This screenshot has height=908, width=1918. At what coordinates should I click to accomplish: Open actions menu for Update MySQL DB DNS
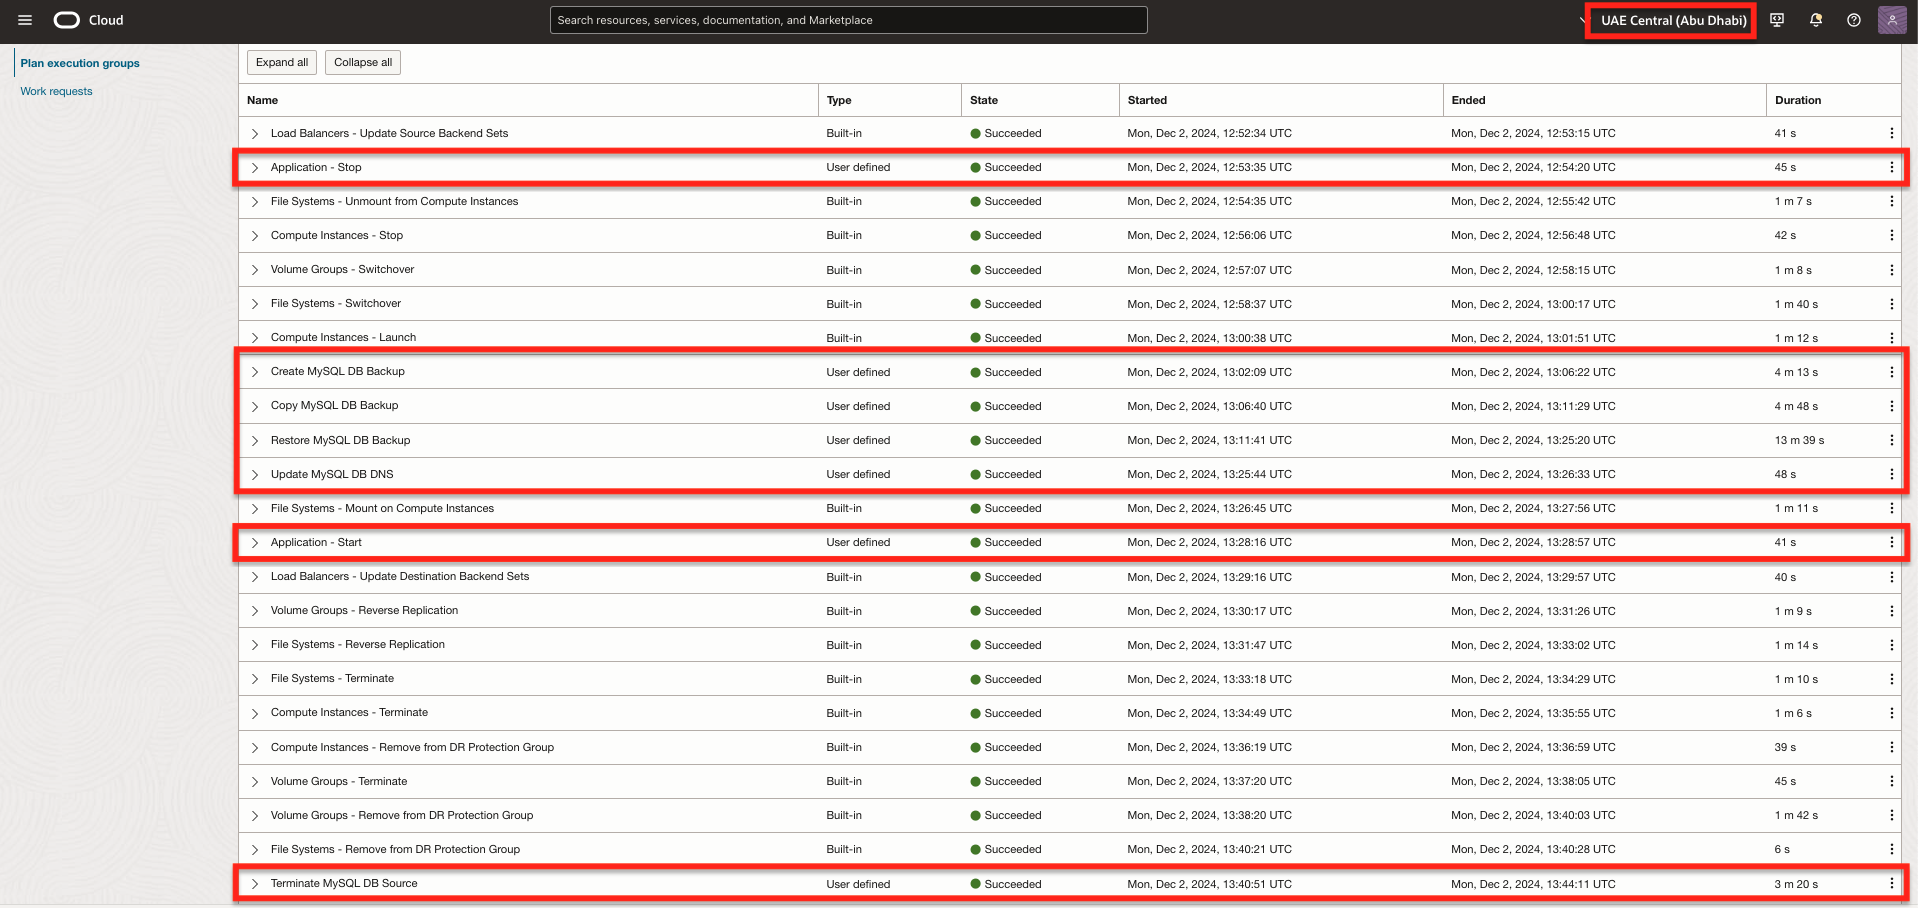coord(1891,474)
